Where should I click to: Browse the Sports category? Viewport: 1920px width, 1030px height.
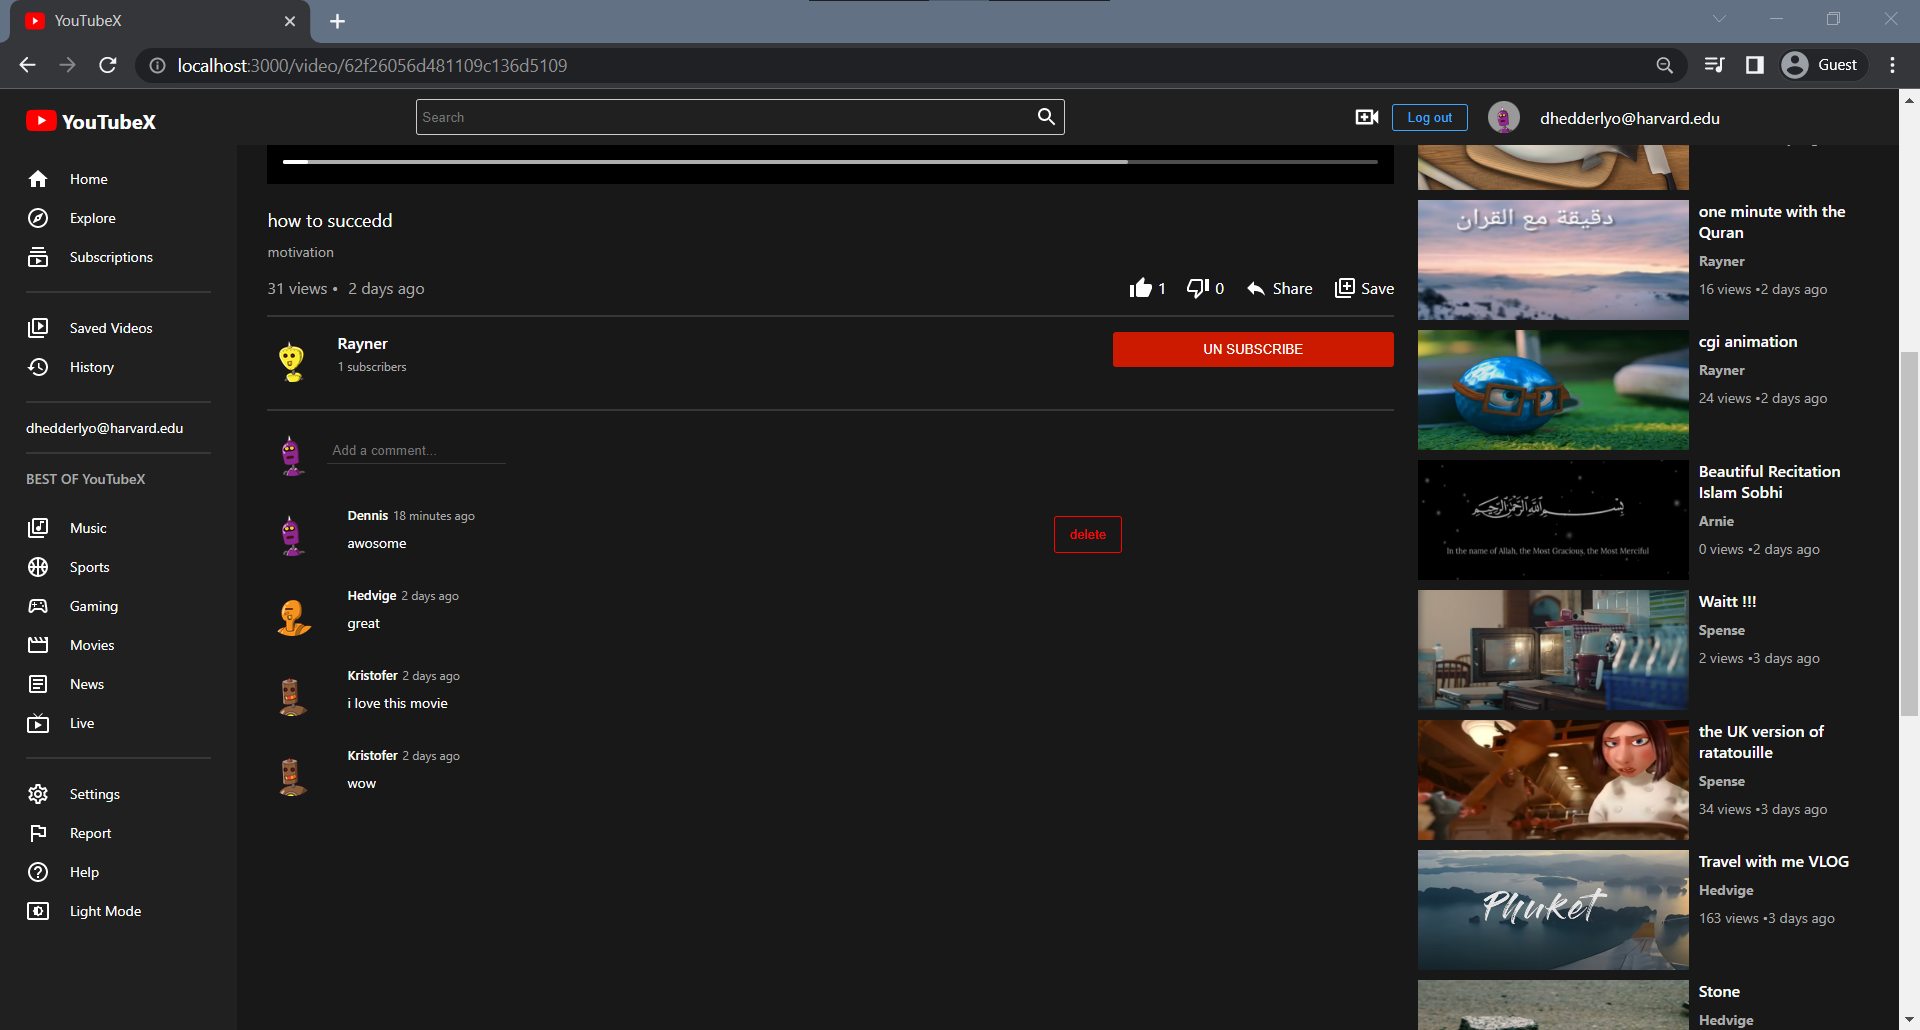click(x=69, y=567)
